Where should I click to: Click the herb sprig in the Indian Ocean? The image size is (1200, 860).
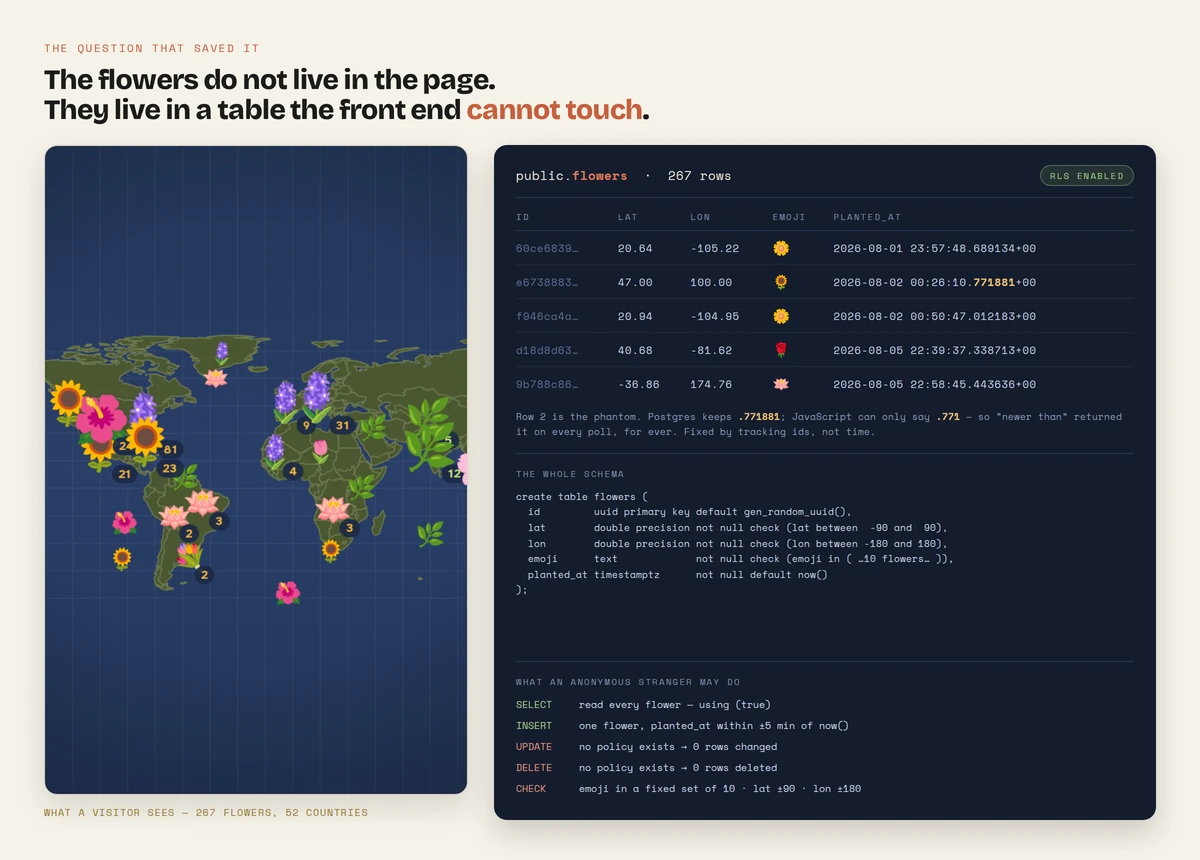coord(430,534)
